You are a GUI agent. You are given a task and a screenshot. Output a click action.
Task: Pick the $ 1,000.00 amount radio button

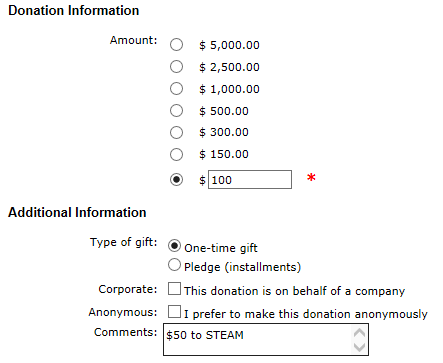point(176,89)
